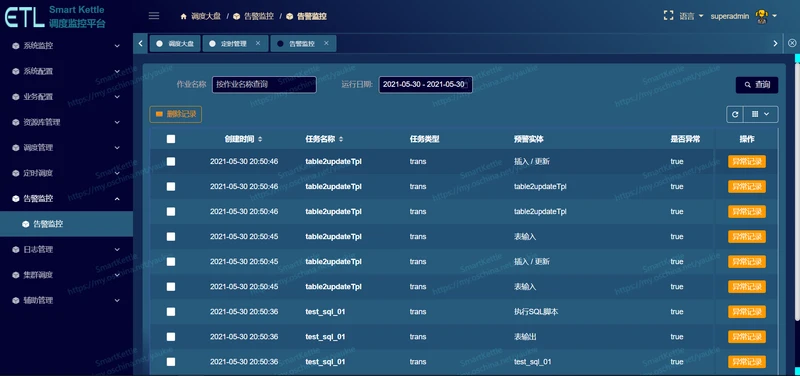This screenshot has width=800, height=376.
Task: Expand the 定时调度 menu chevron
Action: [x=117, y=173]
